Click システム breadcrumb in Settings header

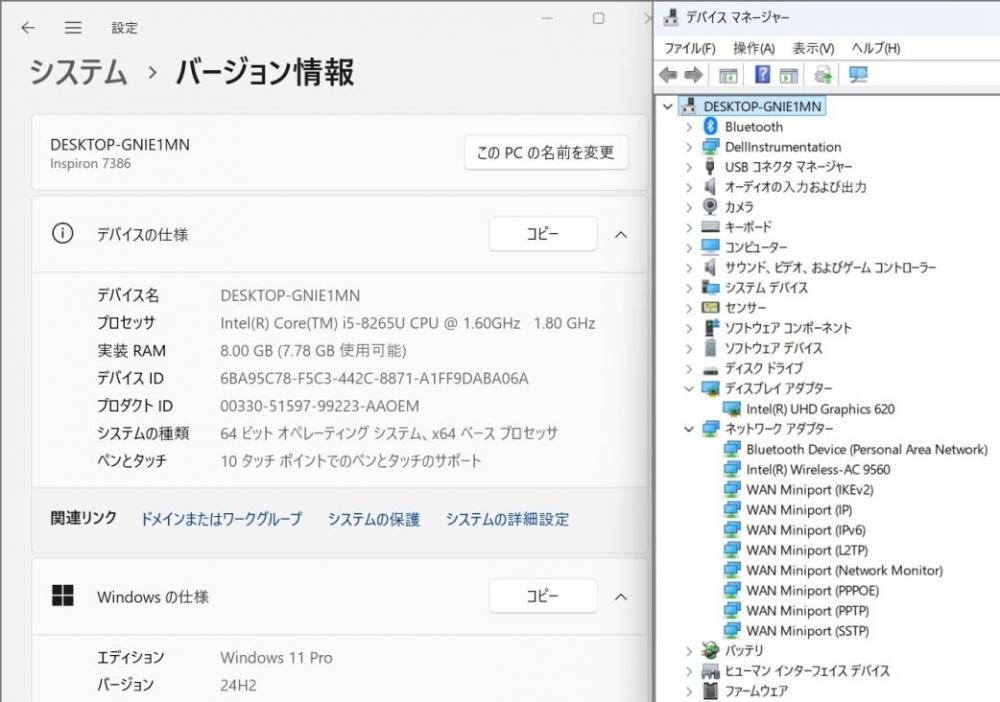pos(78,71)
